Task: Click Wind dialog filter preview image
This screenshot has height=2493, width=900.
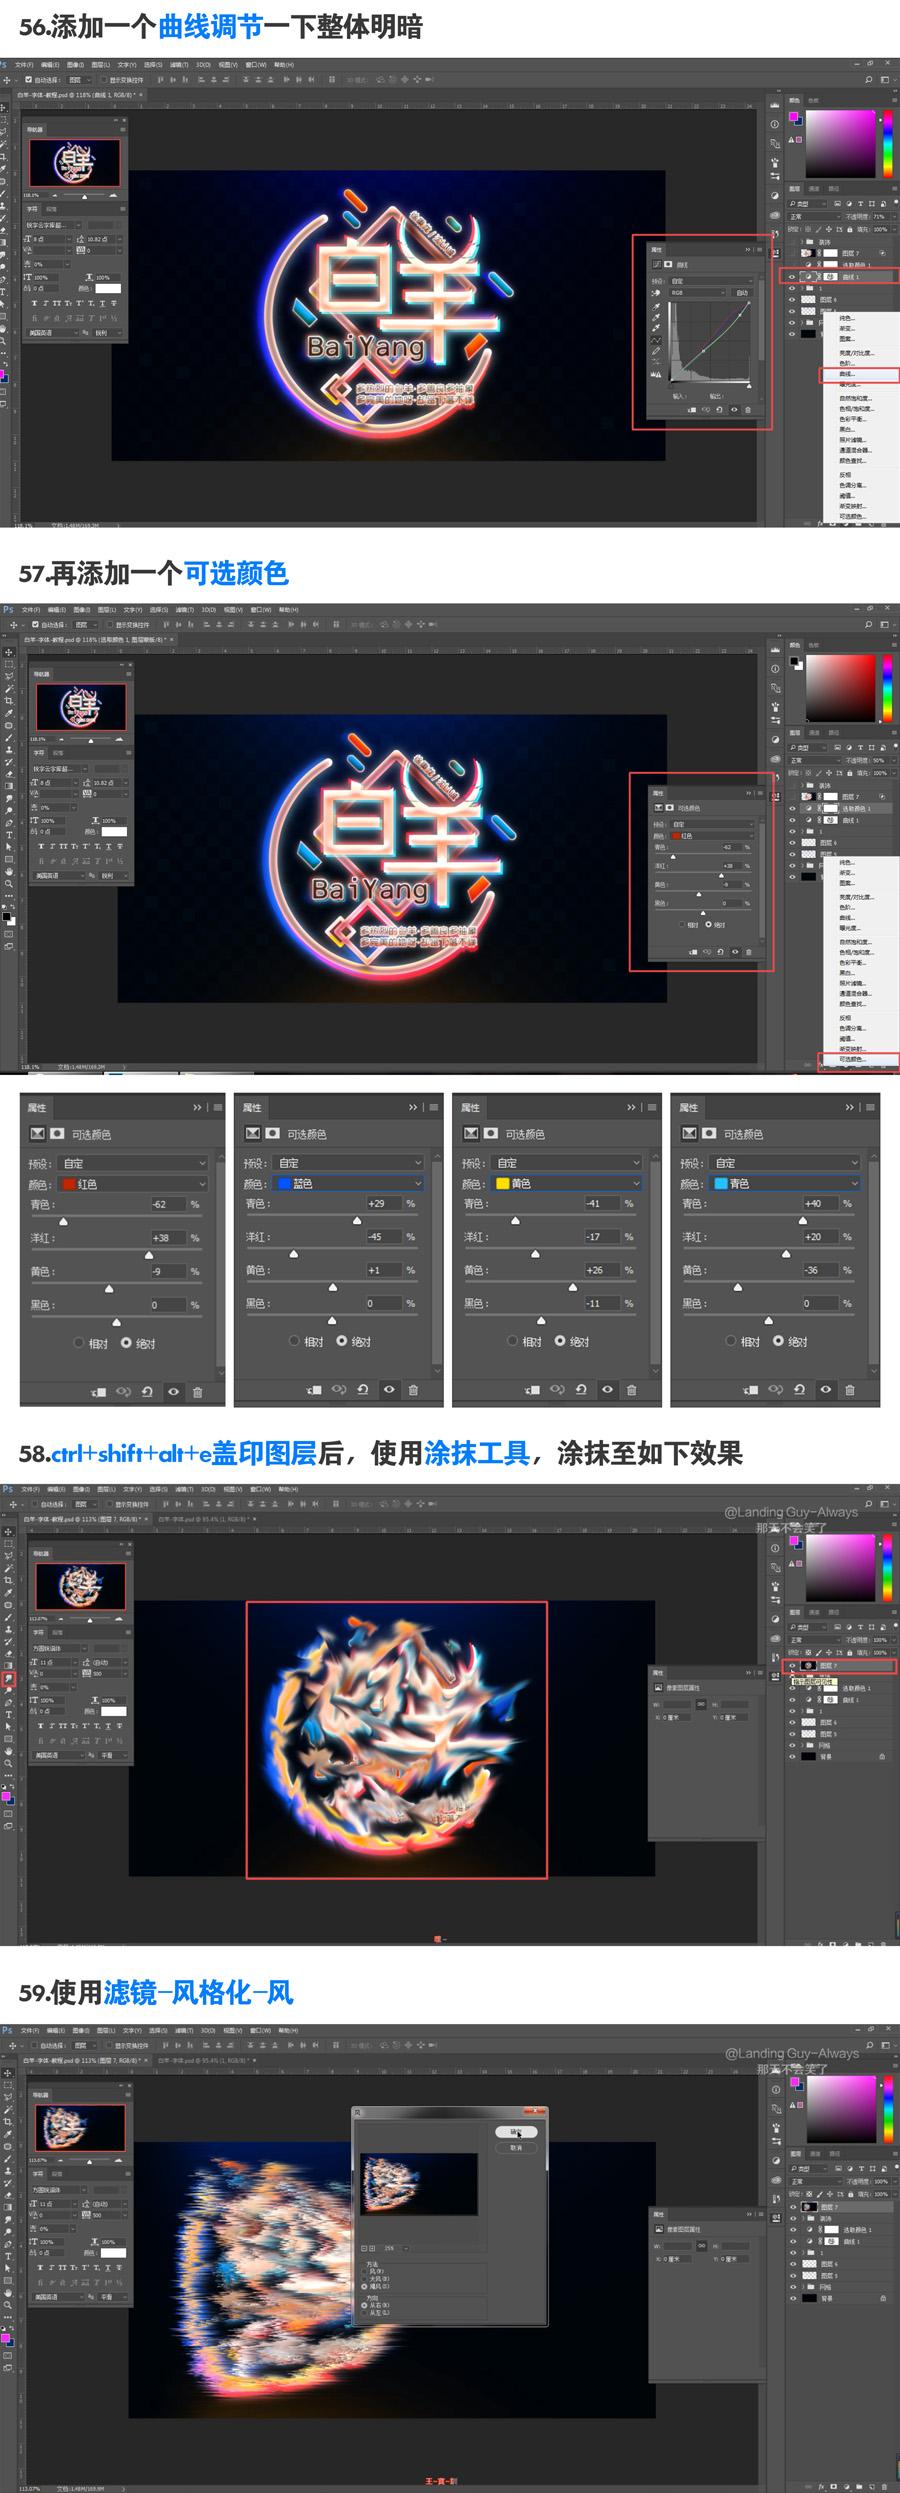Action: tap(419, 2184)
